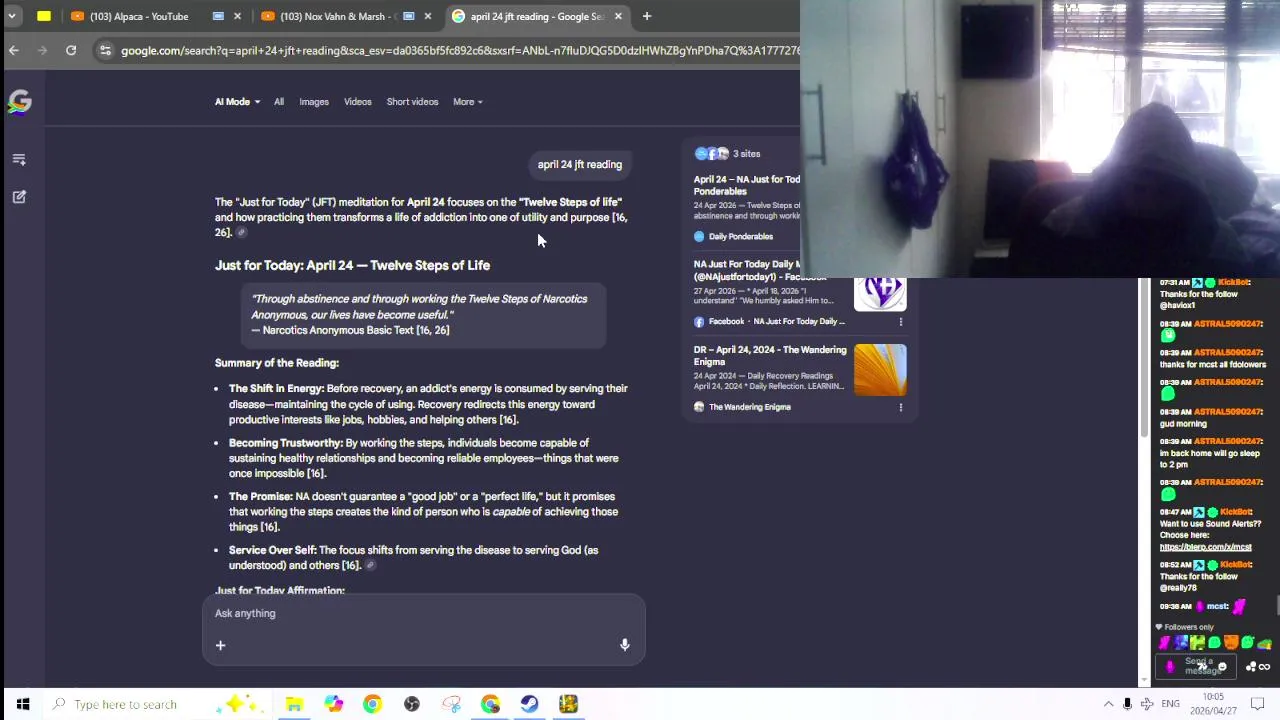1280x720 pixels.
Task: Click citation link icon after Service Over Self
Action: 370,566
